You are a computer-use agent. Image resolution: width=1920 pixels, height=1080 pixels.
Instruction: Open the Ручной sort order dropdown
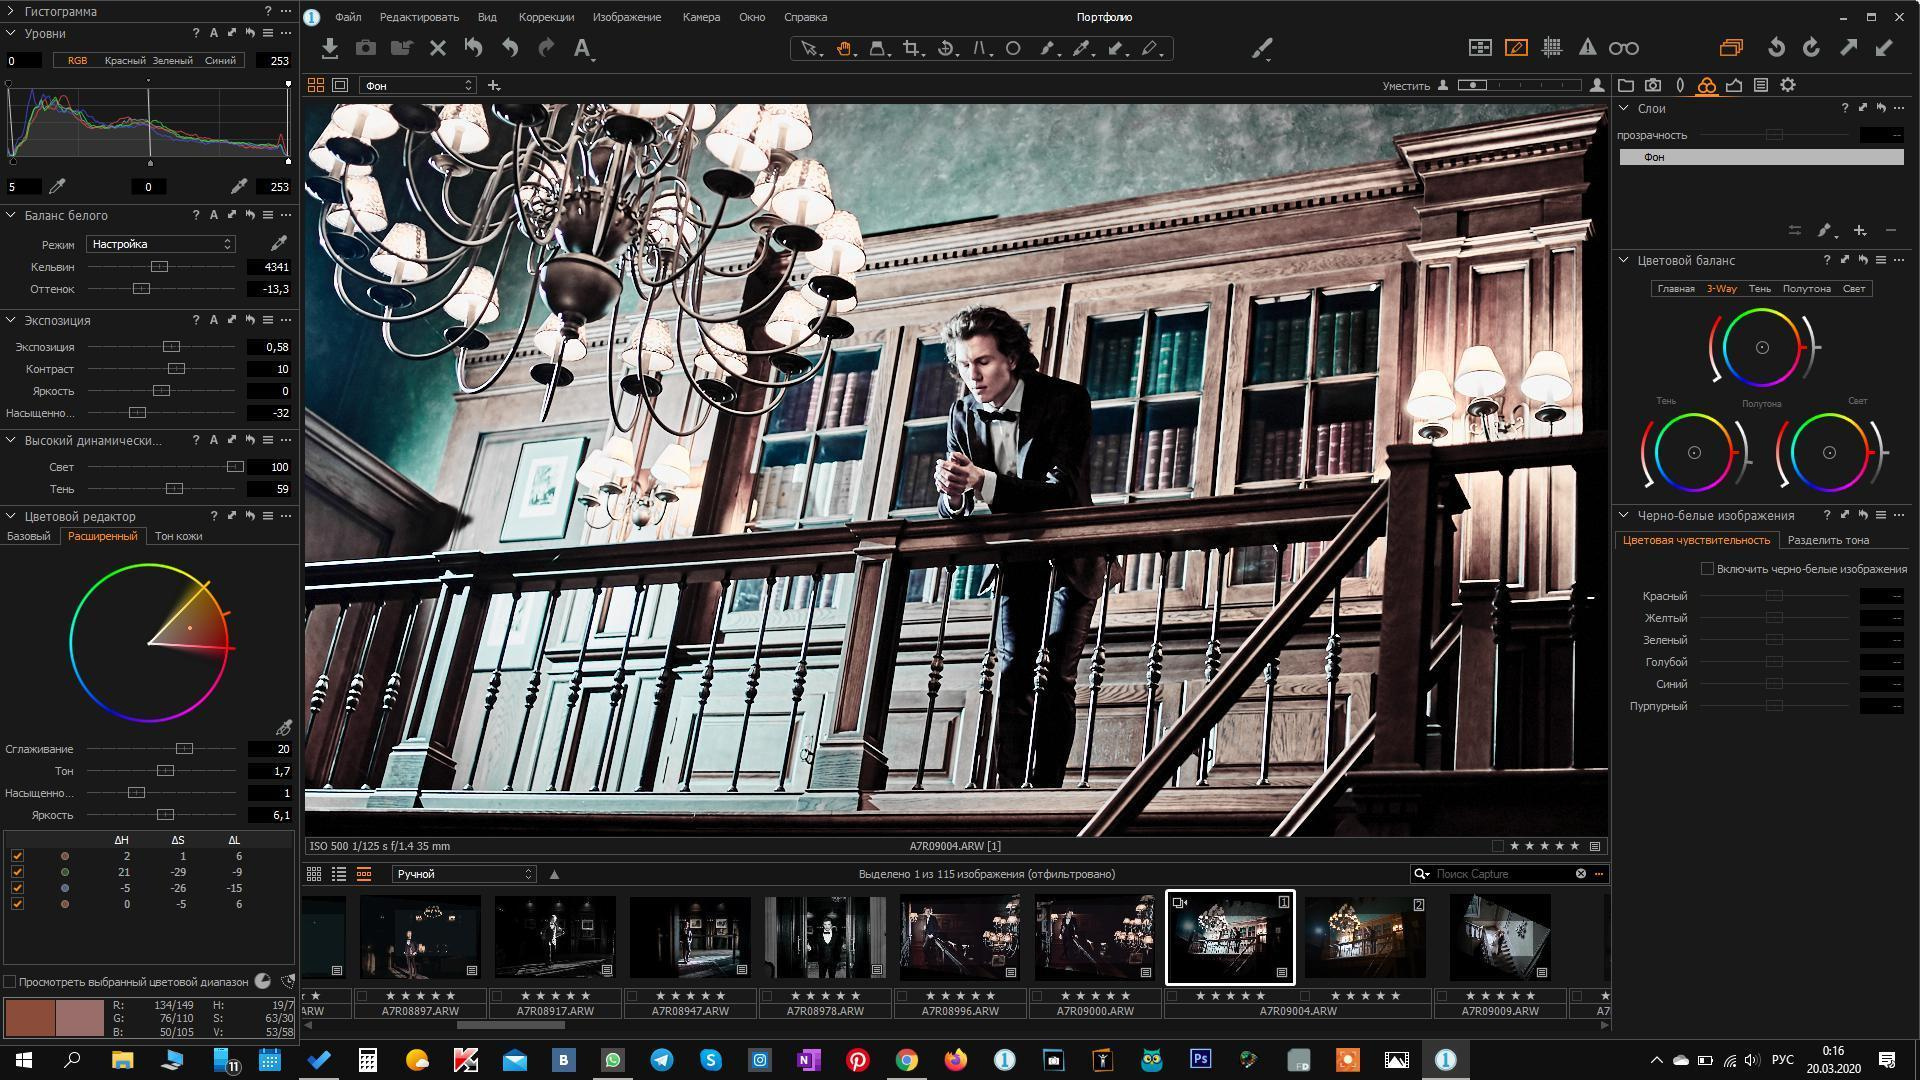coord(463,874)
